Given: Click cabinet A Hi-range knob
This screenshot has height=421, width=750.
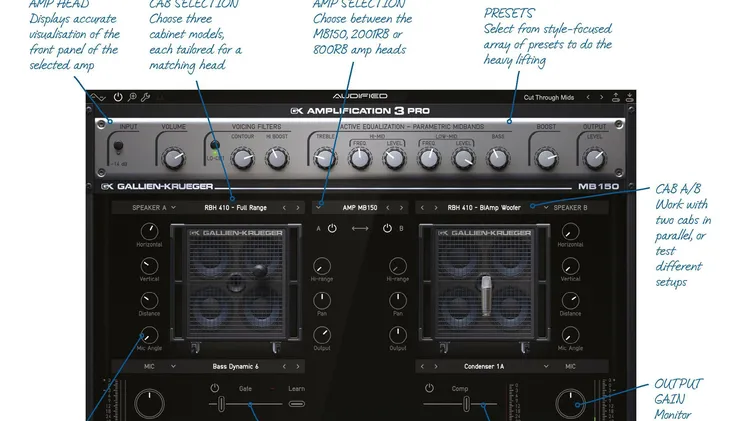Looking at the screenshot, I should (322, 266).
